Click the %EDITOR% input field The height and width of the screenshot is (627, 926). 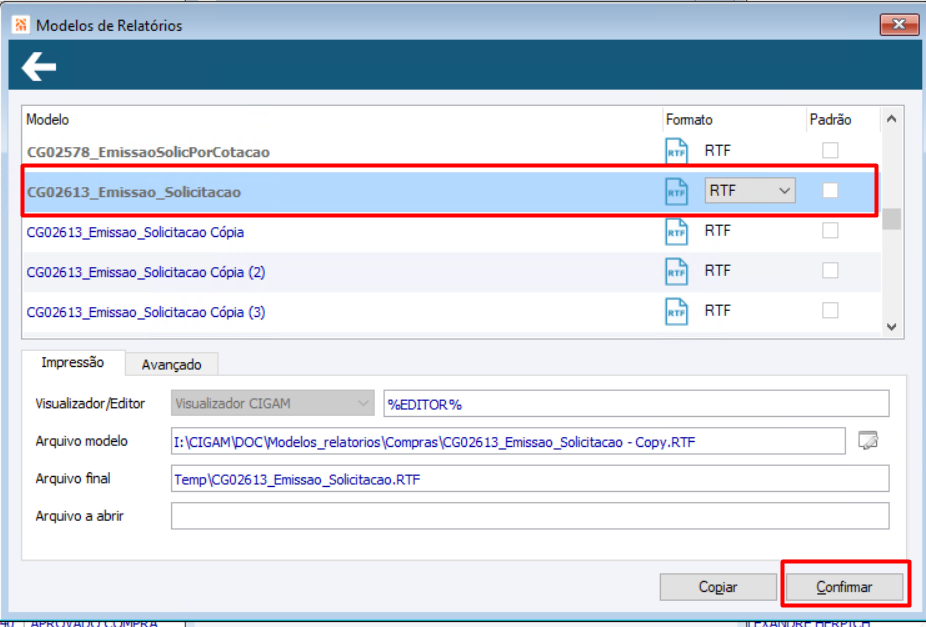coord(636,404)
